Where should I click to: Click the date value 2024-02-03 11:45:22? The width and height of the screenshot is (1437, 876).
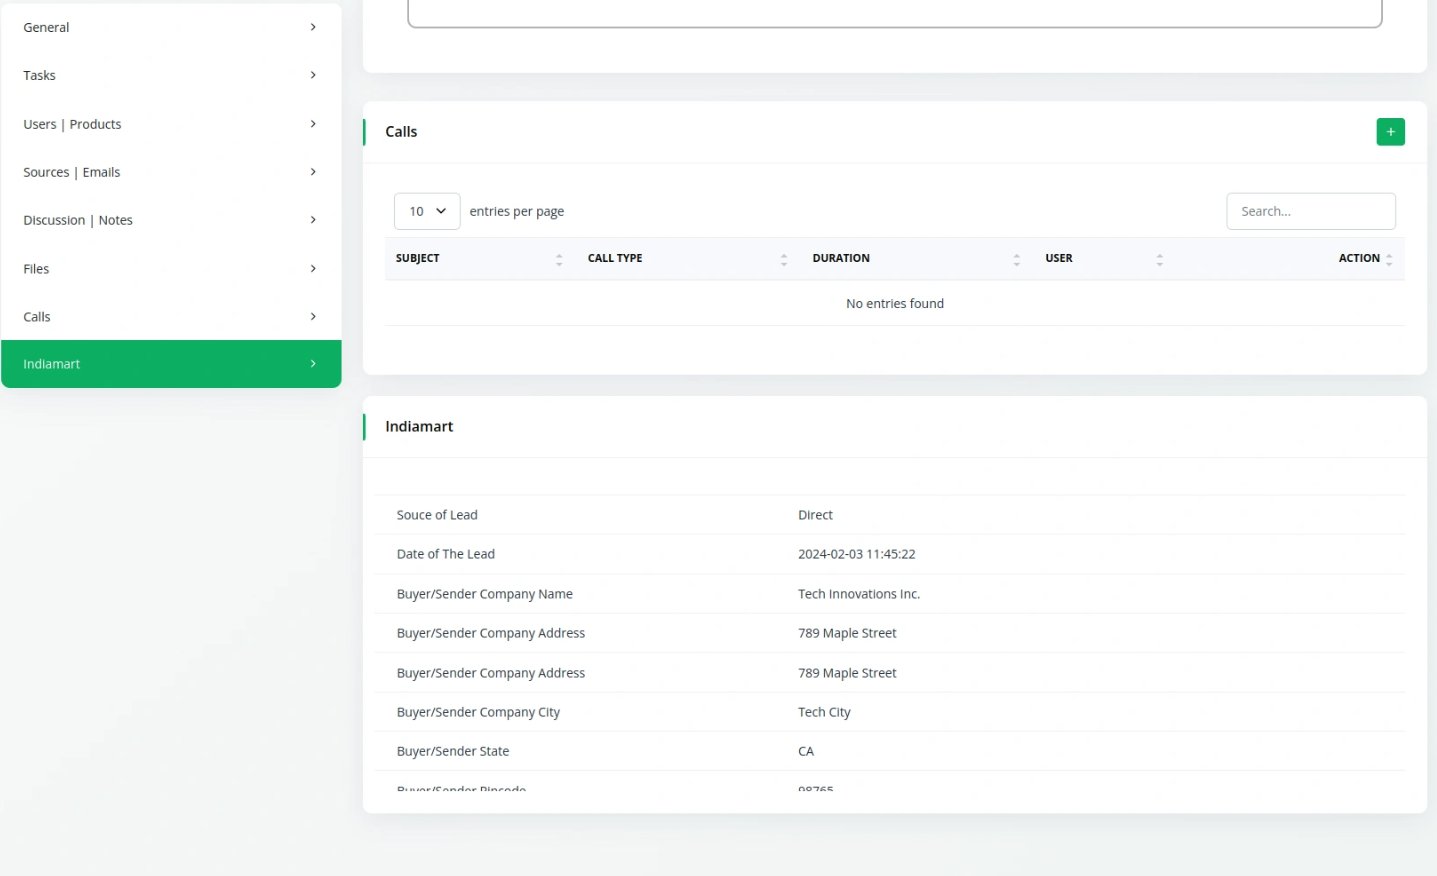point(857,554)
